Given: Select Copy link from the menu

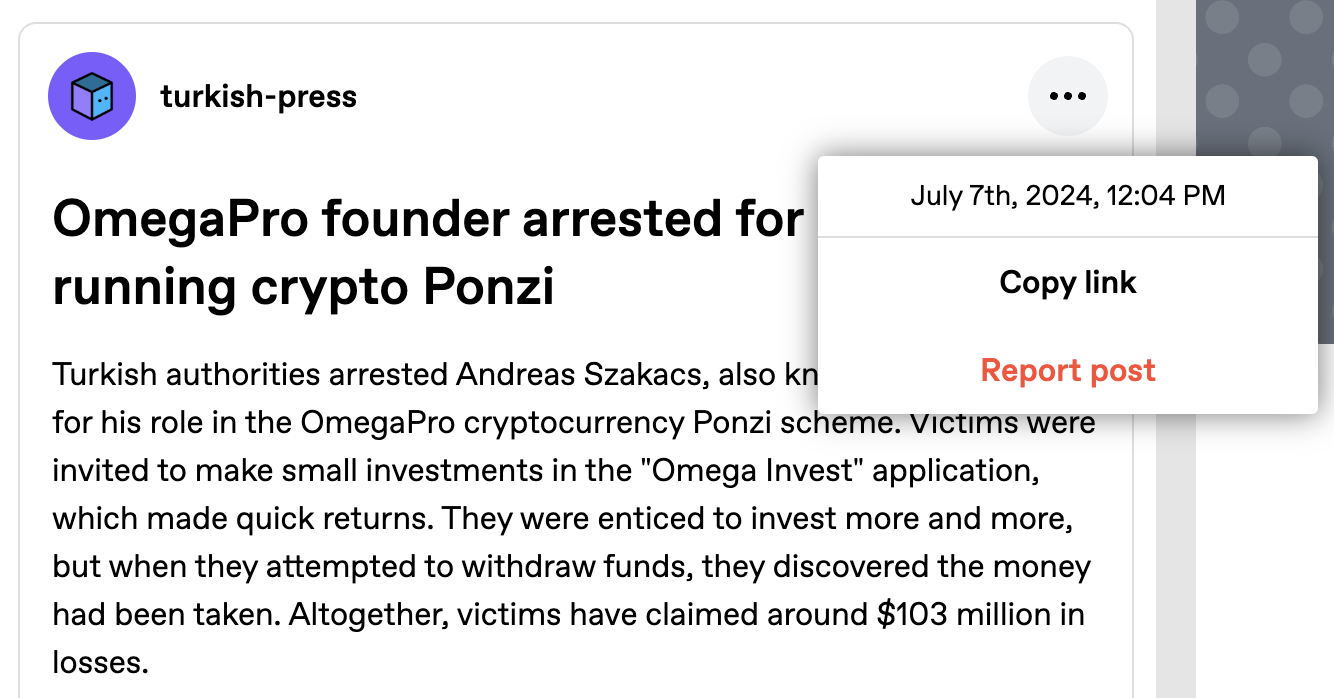Looking at the screenshot, I should (1068, 282).
